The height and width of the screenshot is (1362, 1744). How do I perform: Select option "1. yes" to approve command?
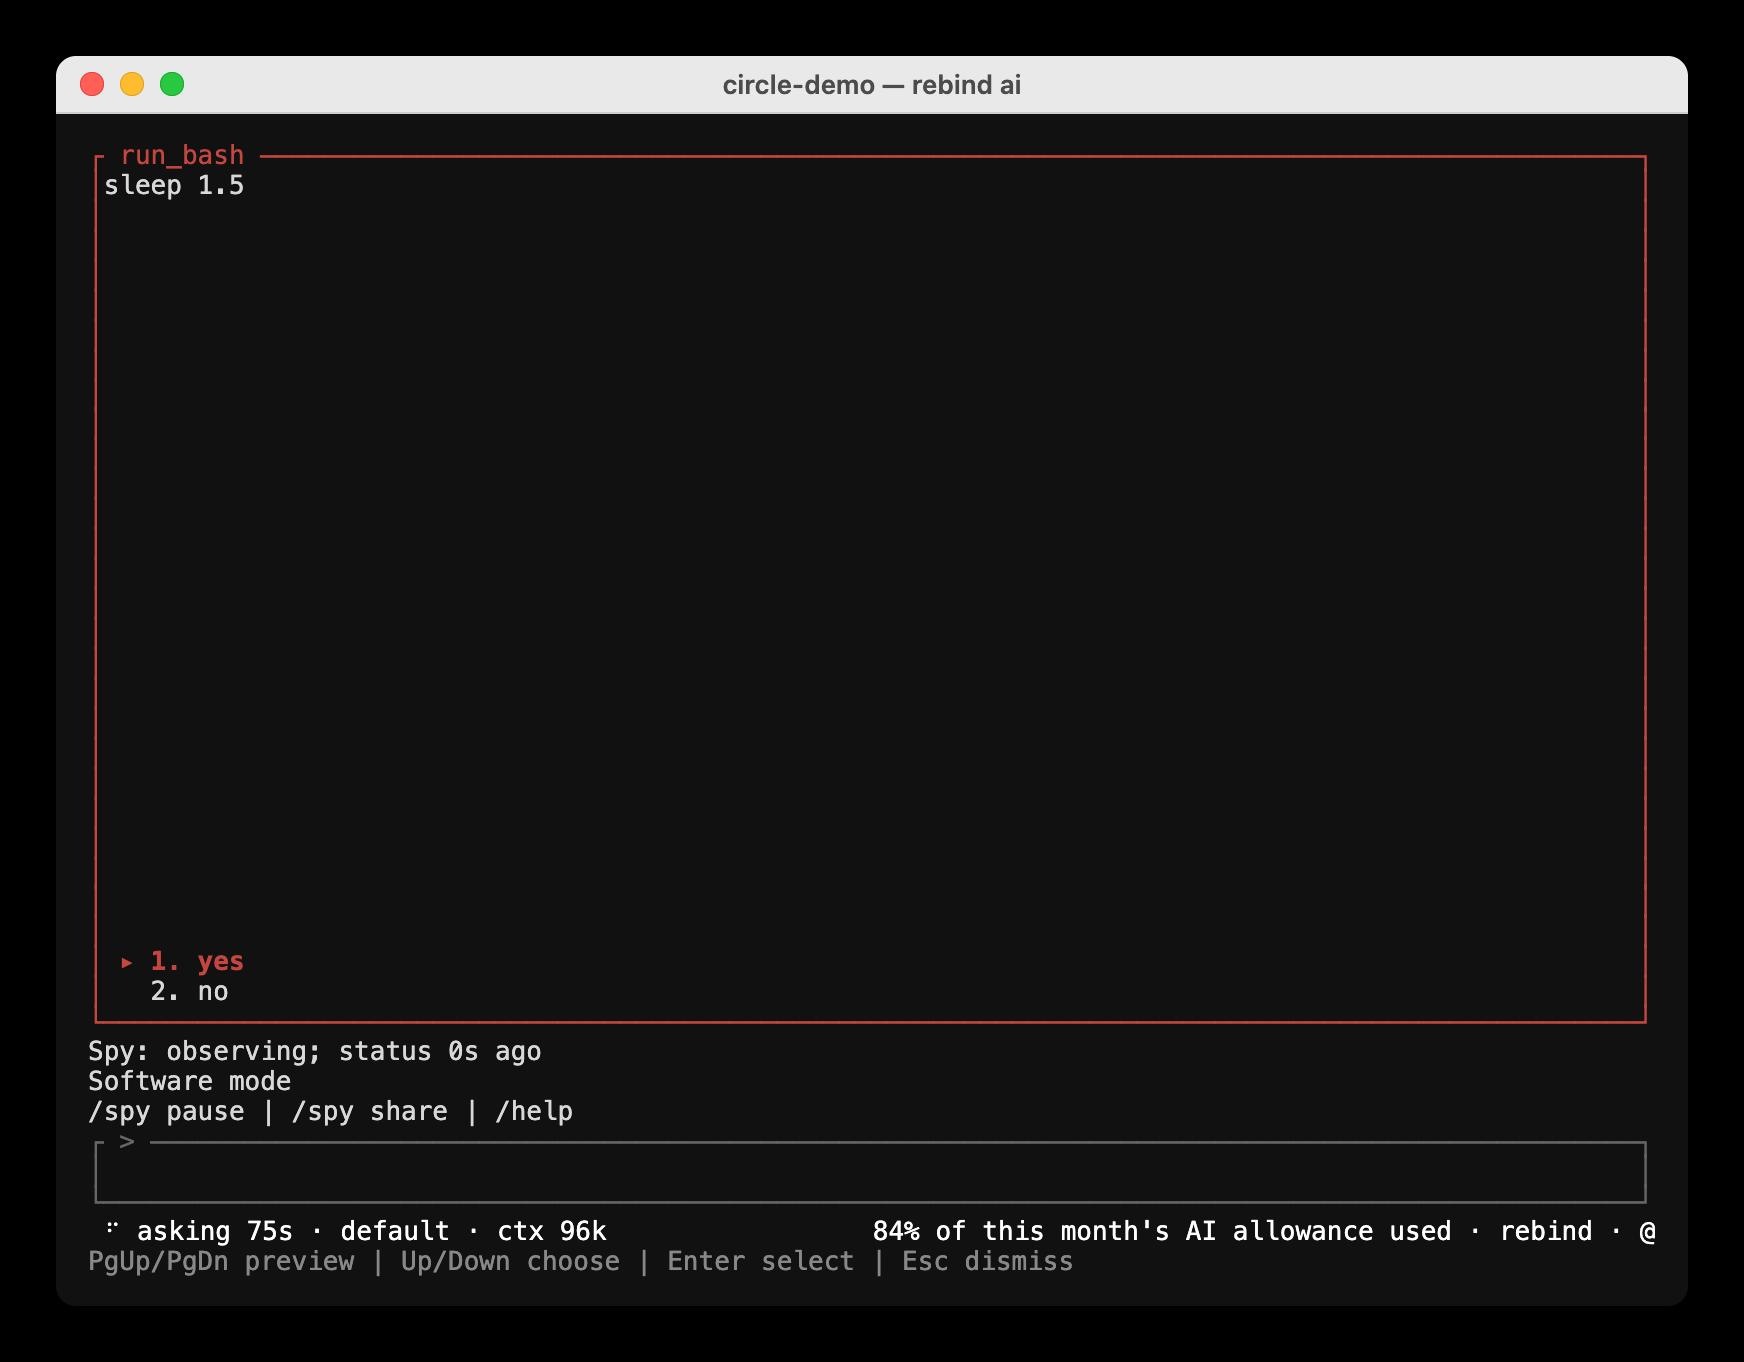click(197, 961)
